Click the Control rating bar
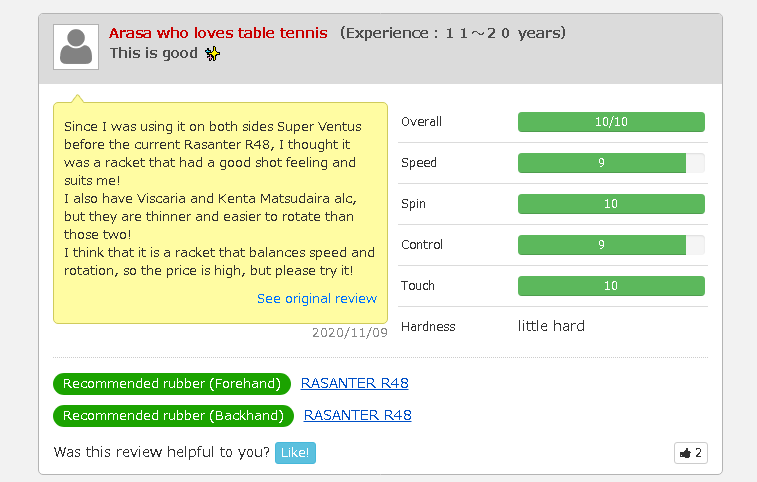The height and width of the screenshot is (482, 757). [x=611, y=245]
